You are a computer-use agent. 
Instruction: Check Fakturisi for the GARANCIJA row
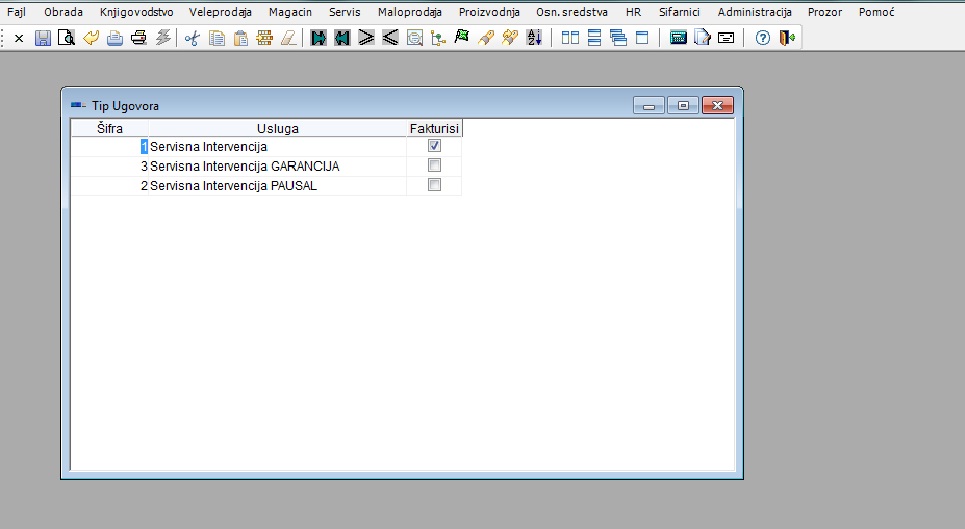click(434, 166)
